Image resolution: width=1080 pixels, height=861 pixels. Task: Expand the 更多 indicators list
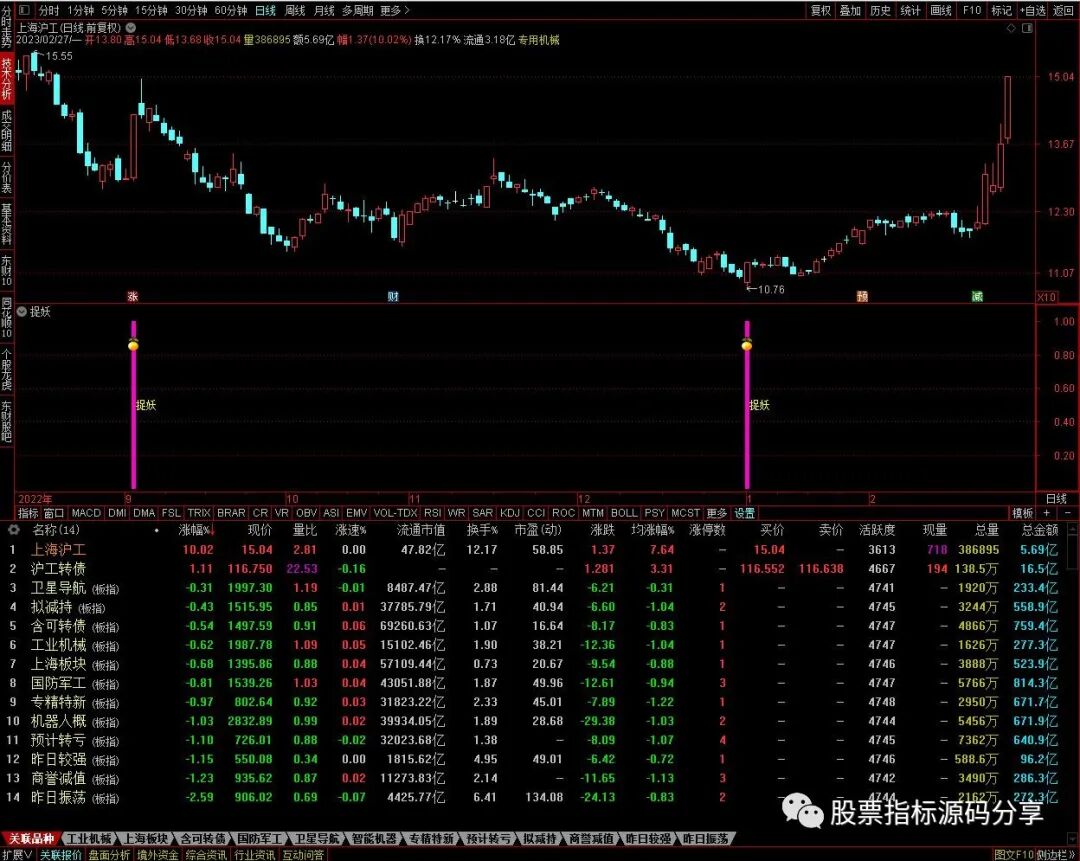click(716, 513)
